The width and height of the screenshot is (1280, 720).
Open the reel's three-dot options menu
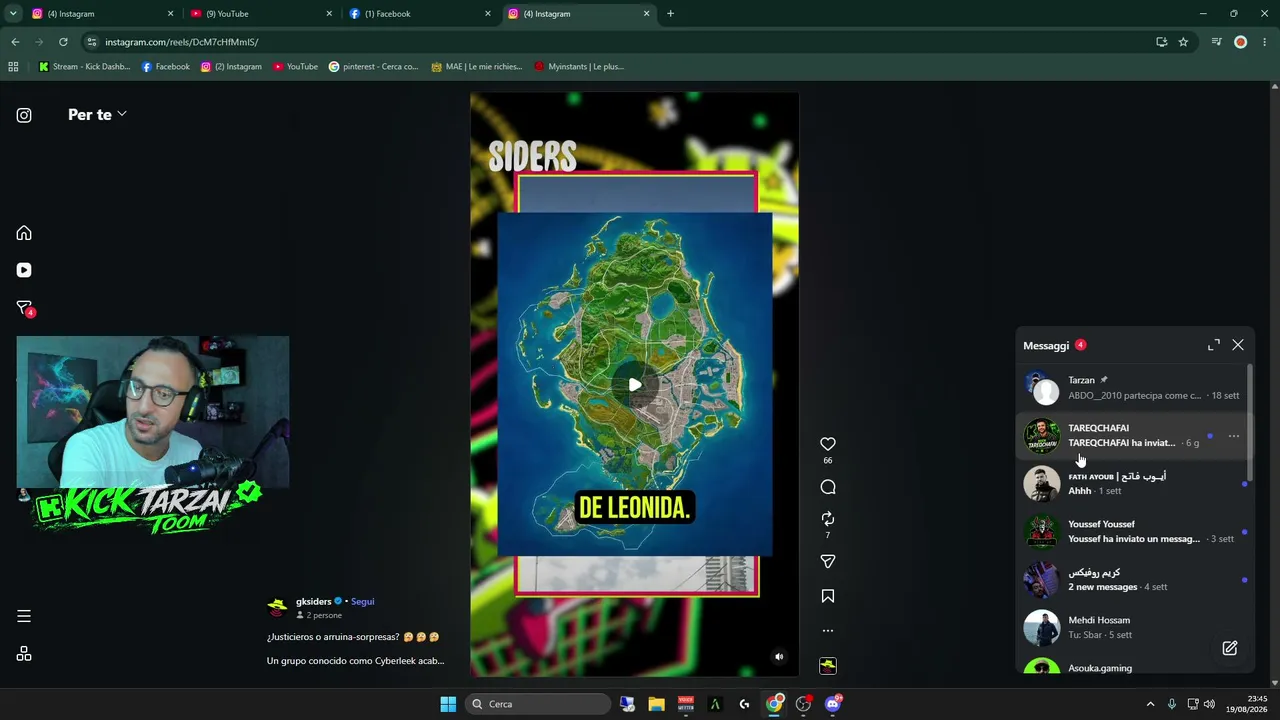tap(828, 631)
